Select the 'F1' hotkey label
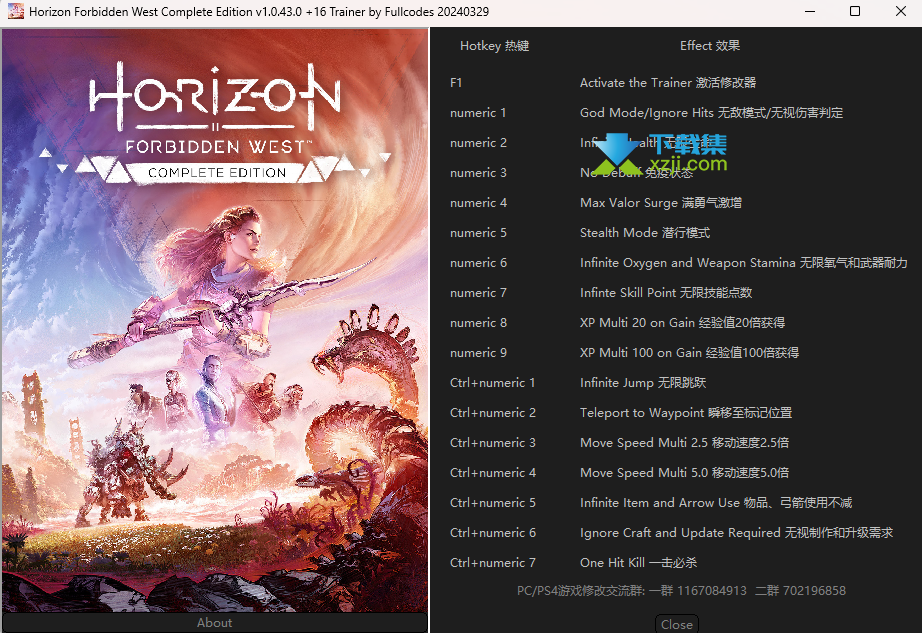922x633 pixels. 456,83
